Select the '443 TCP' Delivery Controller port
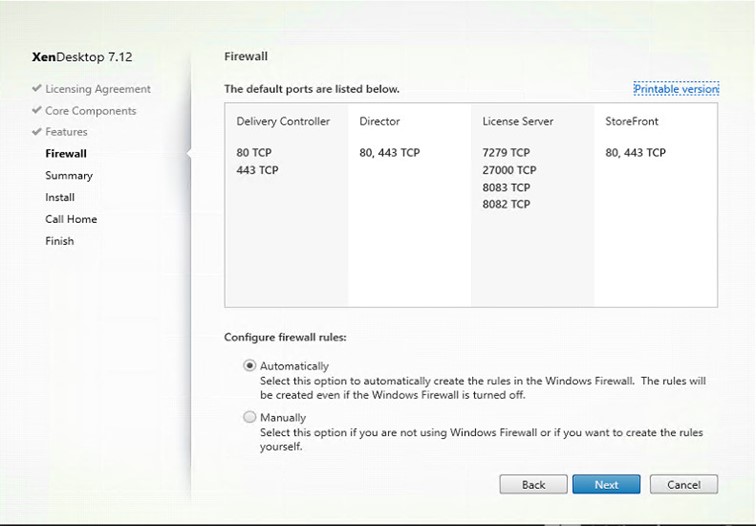 [x=257, y=170]
